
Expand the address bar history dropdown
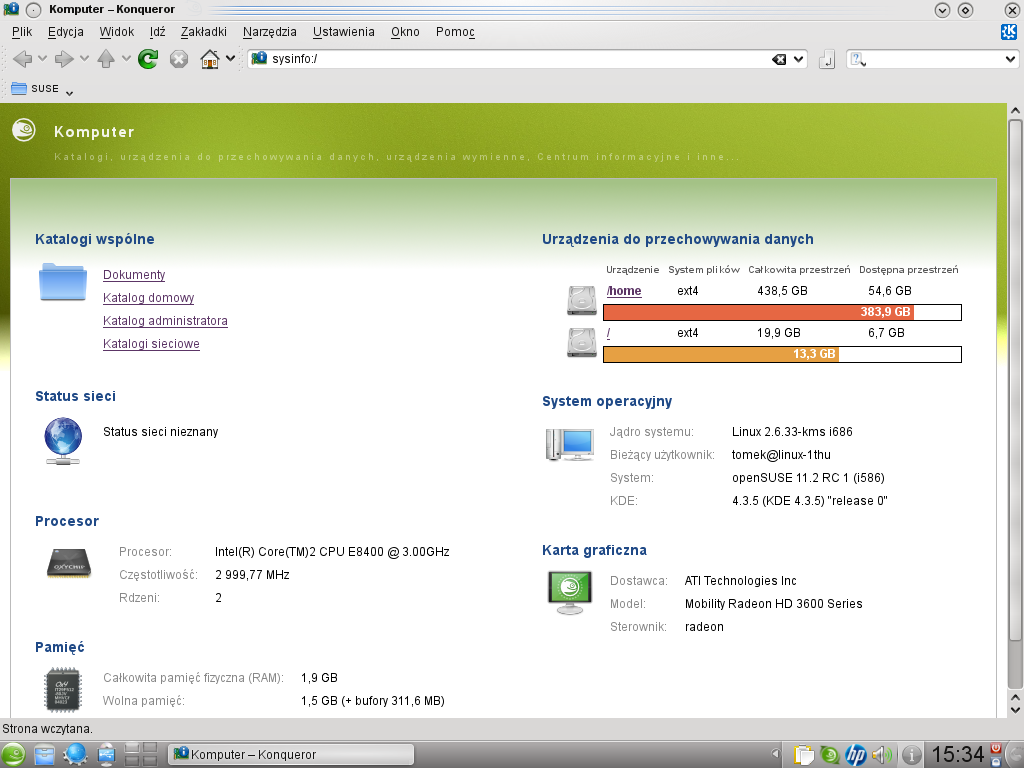[x=799, y=59]
